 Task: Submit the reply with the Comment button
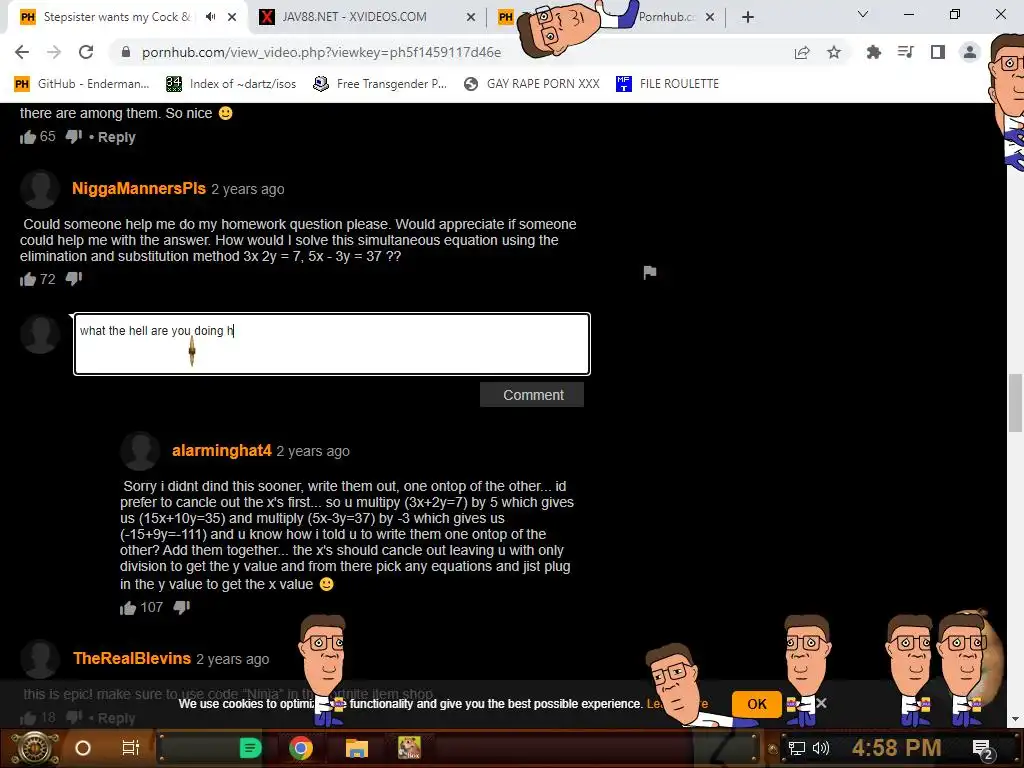coord(532,394)
